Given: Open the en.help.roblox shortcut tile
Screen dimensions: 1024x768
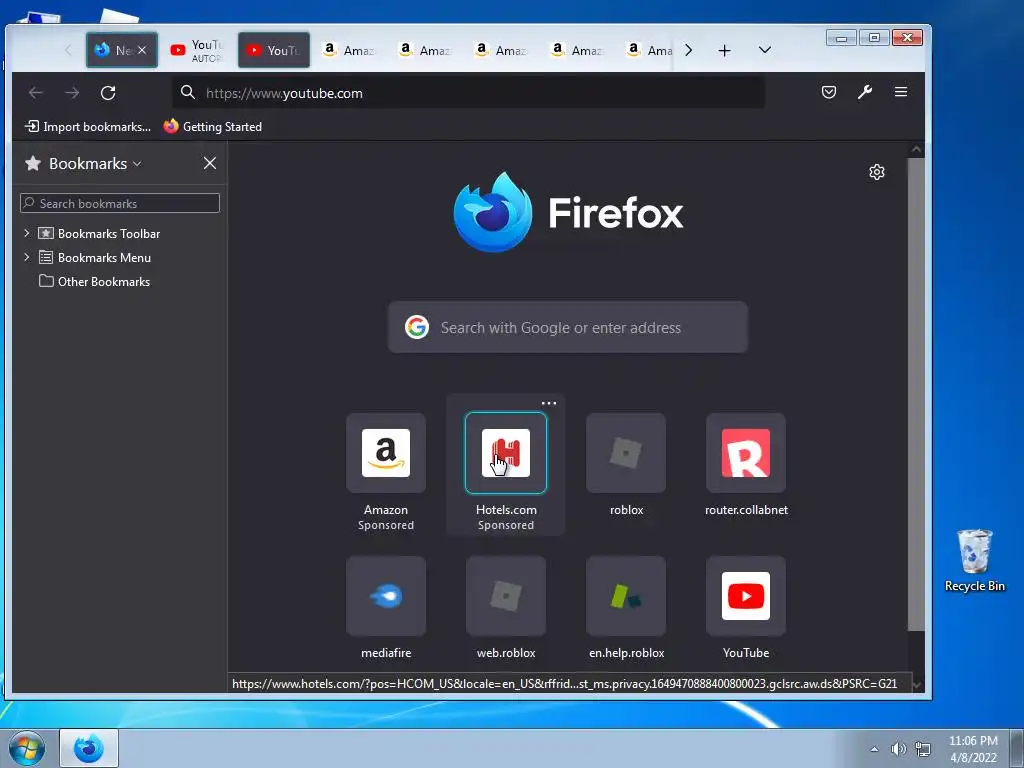Looking at the screenshot, I should (x=626, y=596).
